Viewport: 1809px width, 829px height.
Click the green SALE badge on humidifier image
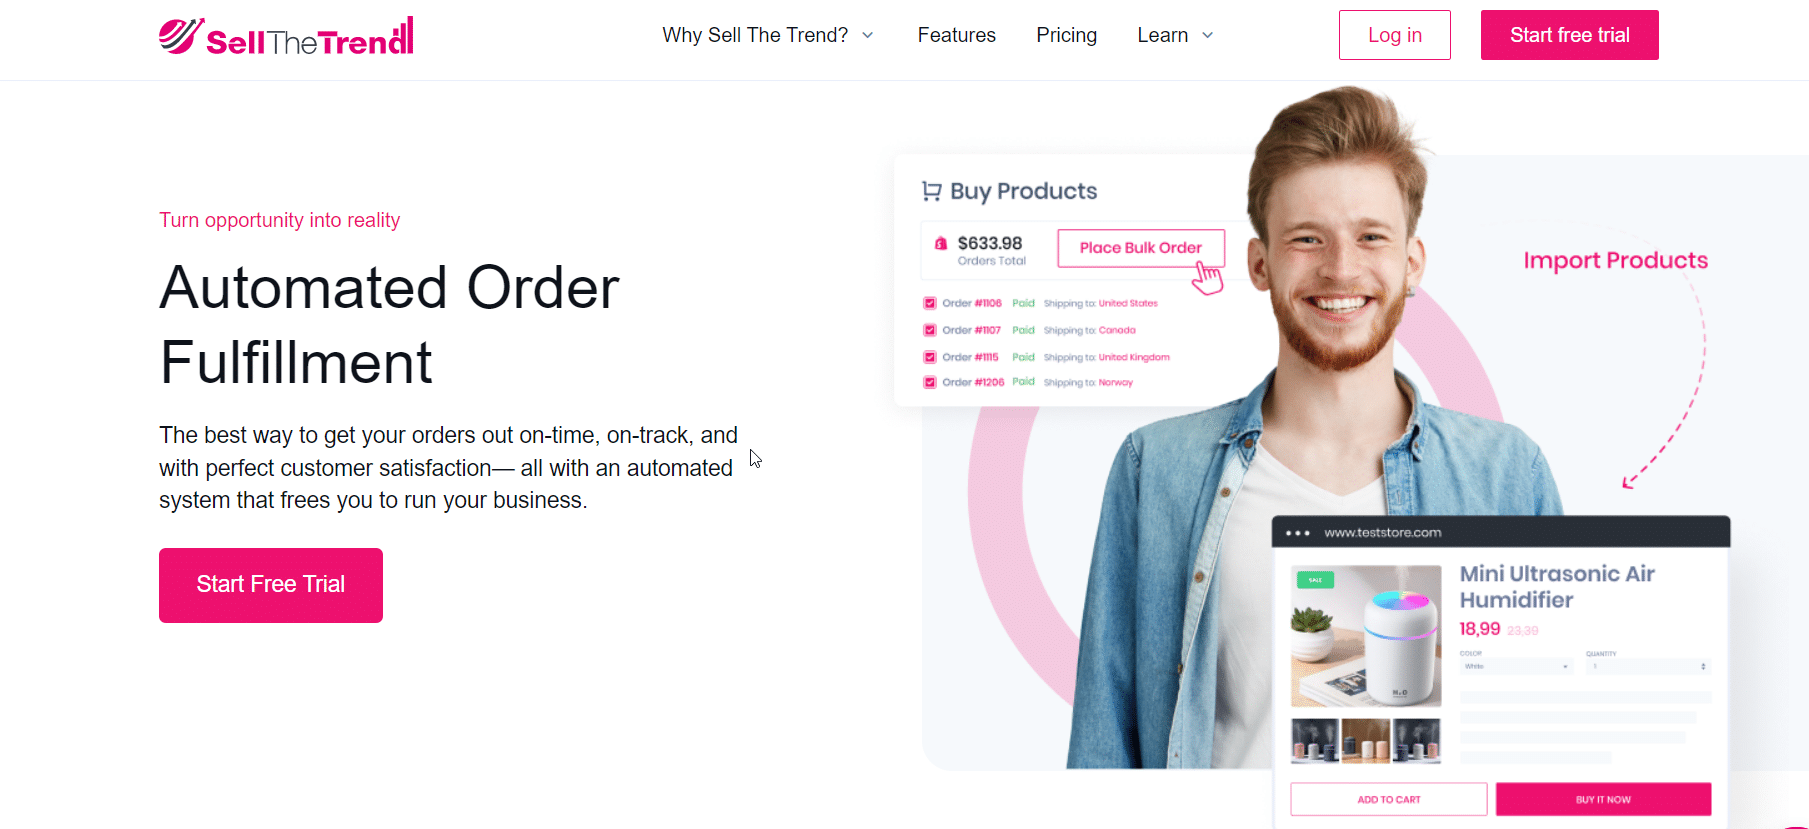pyautogui.click(x=1315, y=580)
